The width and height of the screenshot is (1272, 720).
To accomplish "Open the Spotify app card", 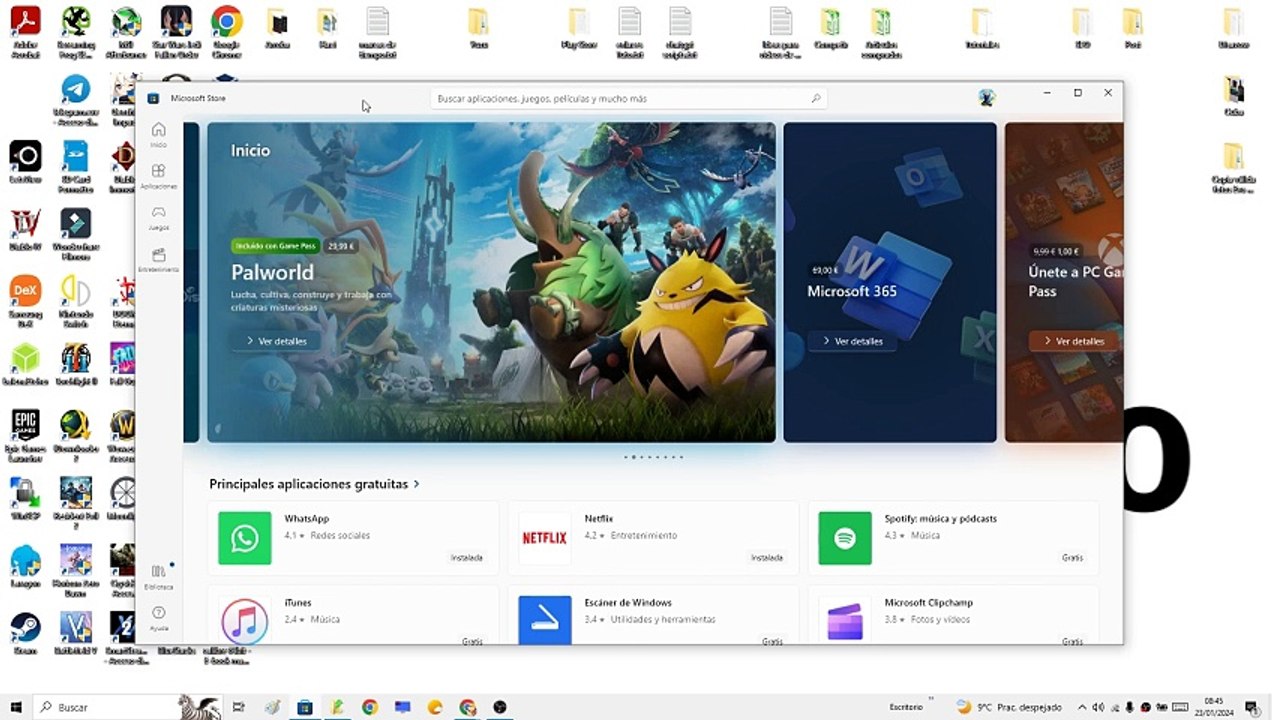I will 953,538.
